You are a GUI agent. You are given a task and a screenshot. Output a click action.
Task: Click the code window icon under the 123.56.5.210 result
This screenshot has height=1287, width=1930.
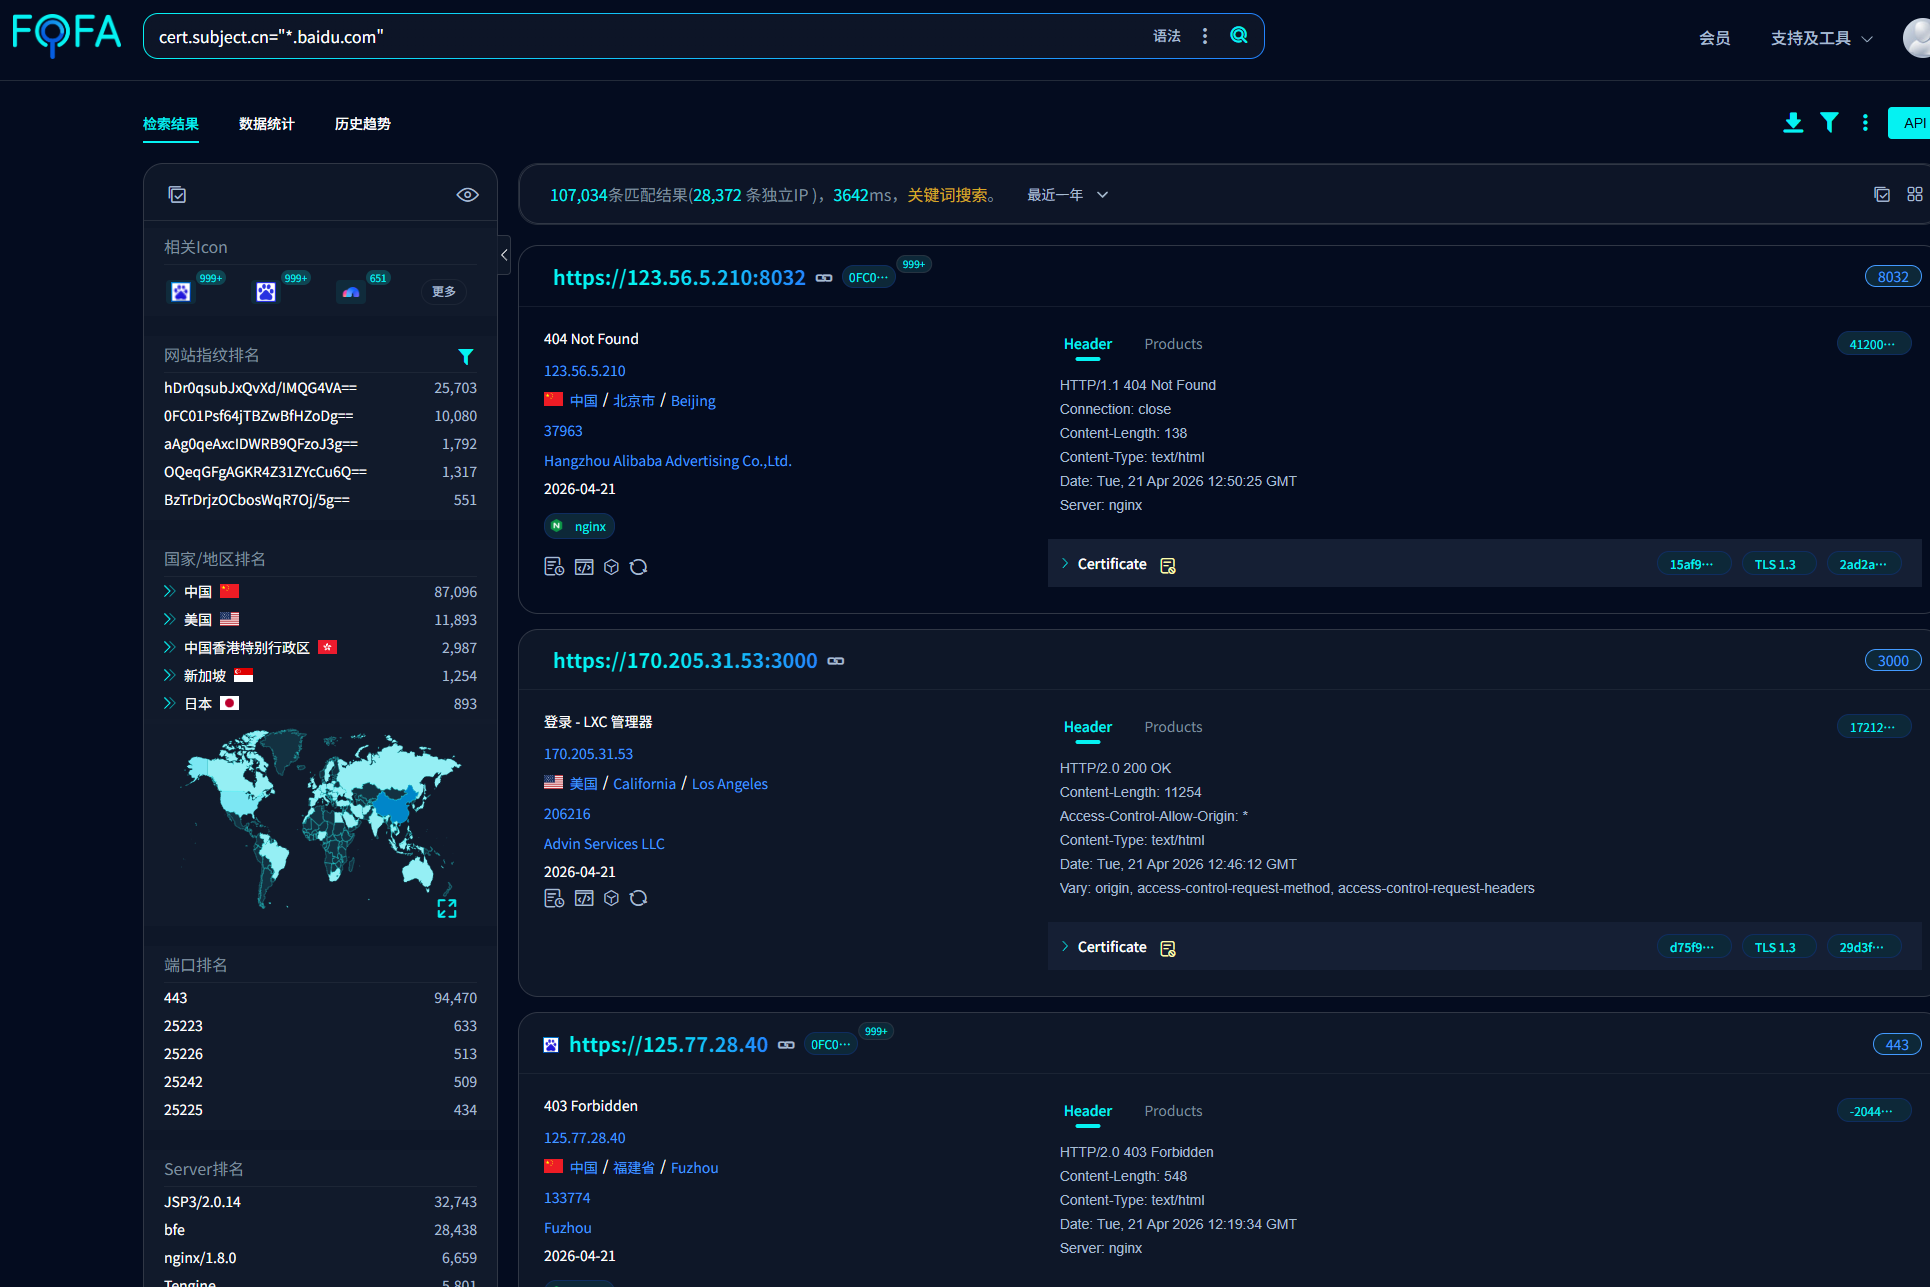tap(584, 567)
